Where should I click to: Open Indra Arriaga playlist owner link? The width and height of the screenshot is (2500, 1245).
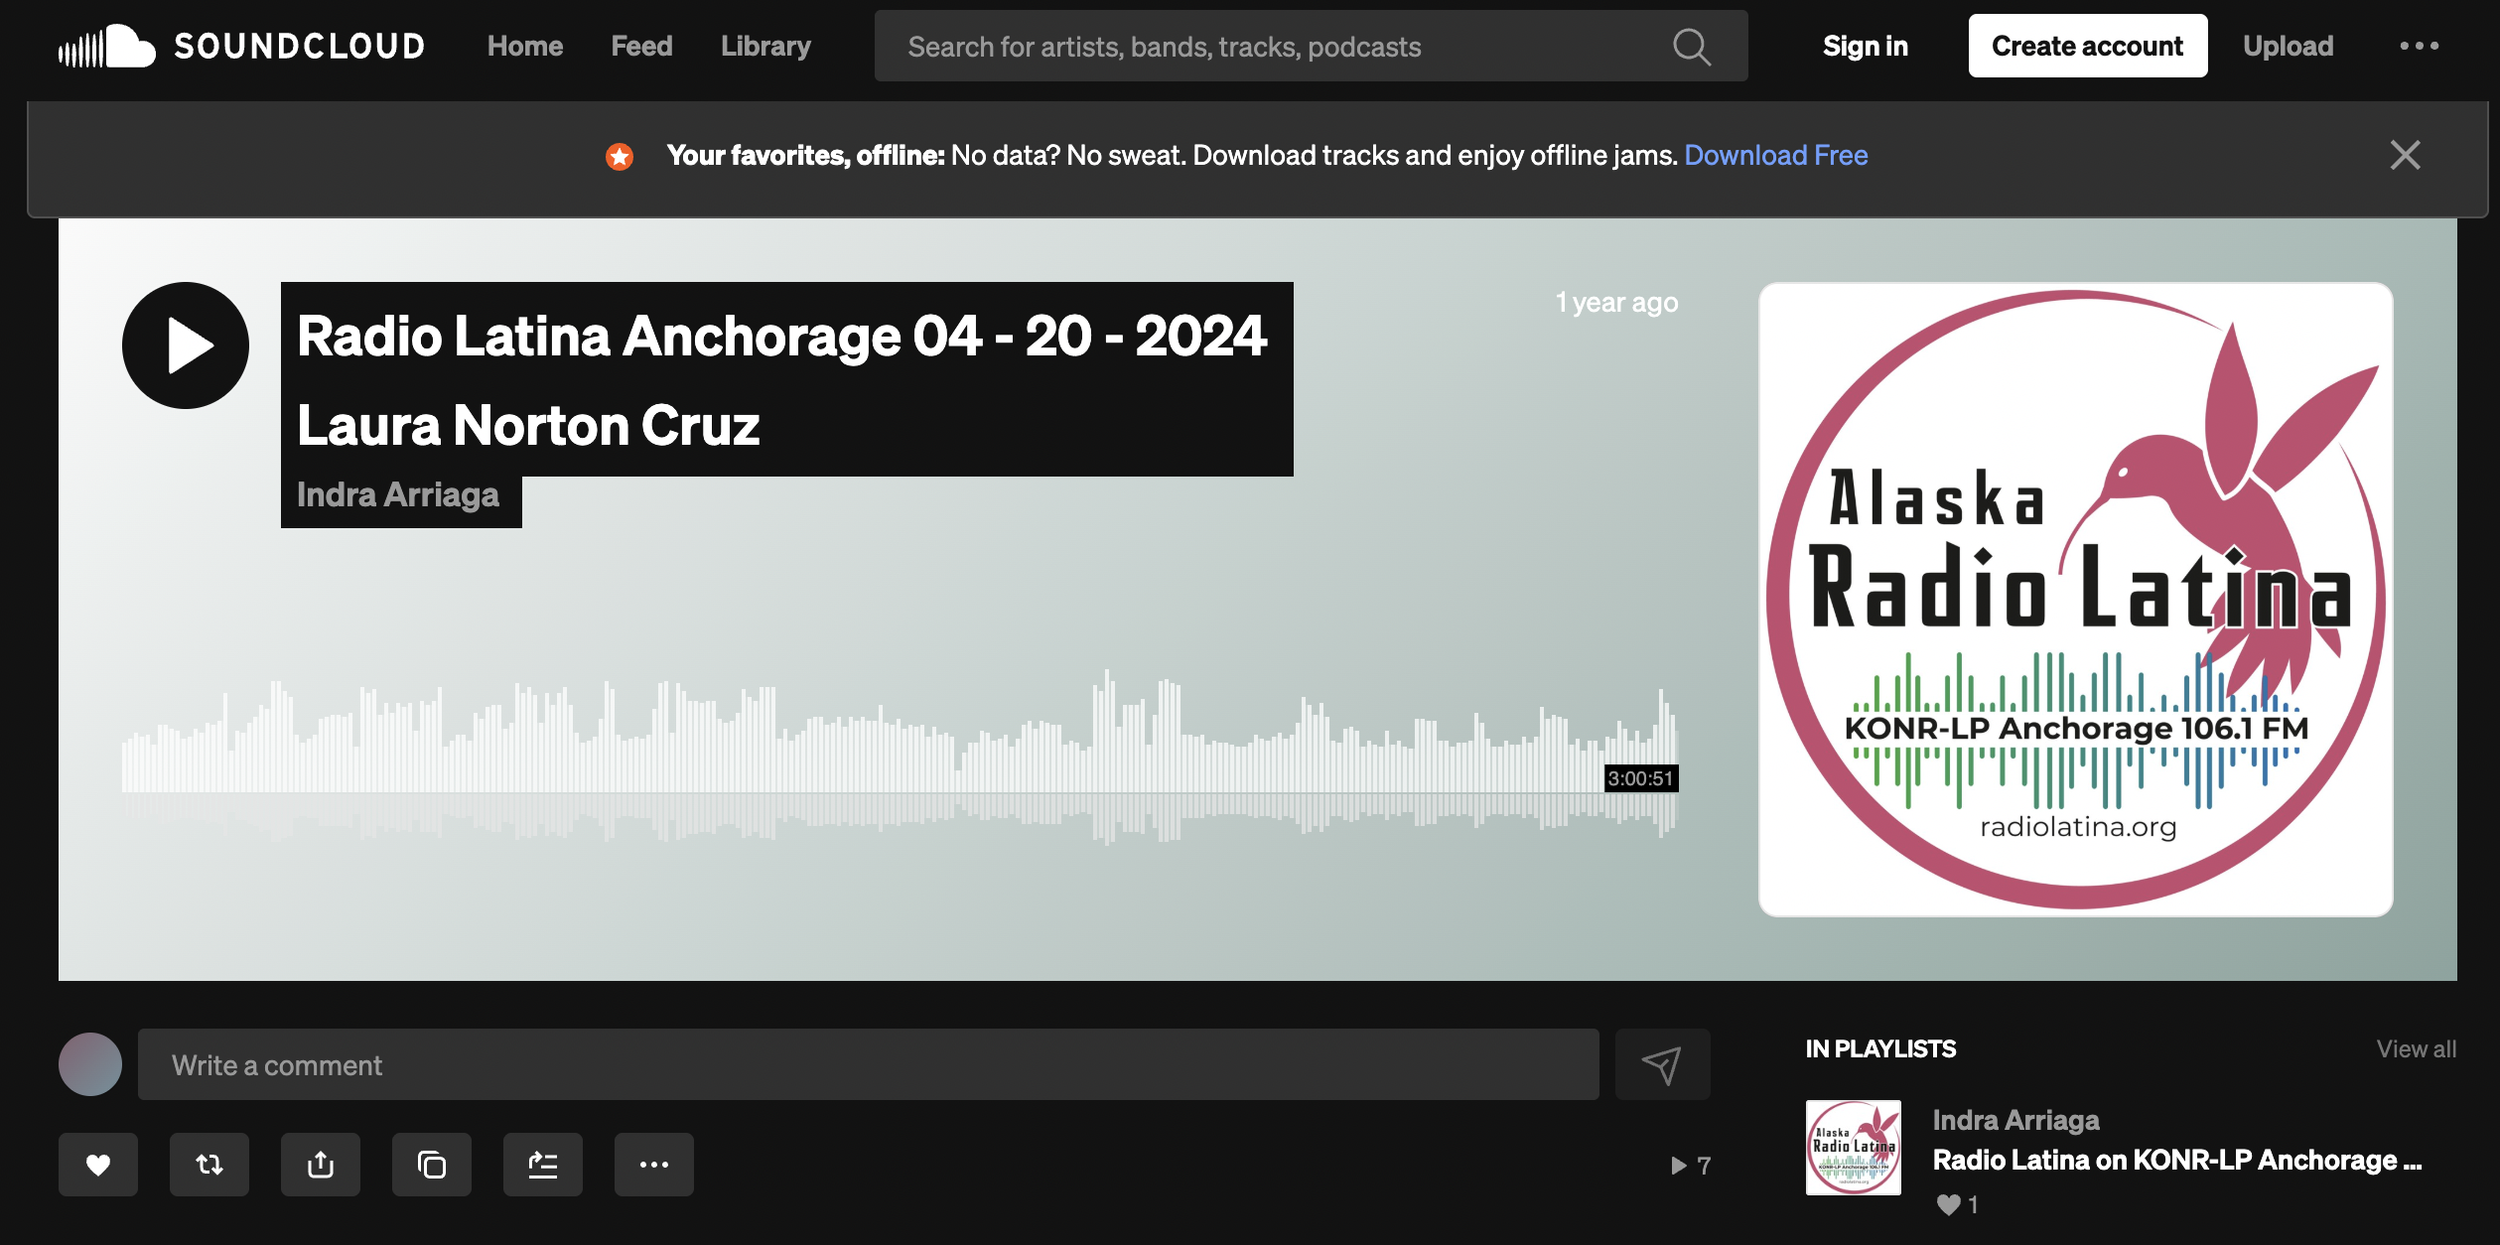[x=2015, y=1120]
